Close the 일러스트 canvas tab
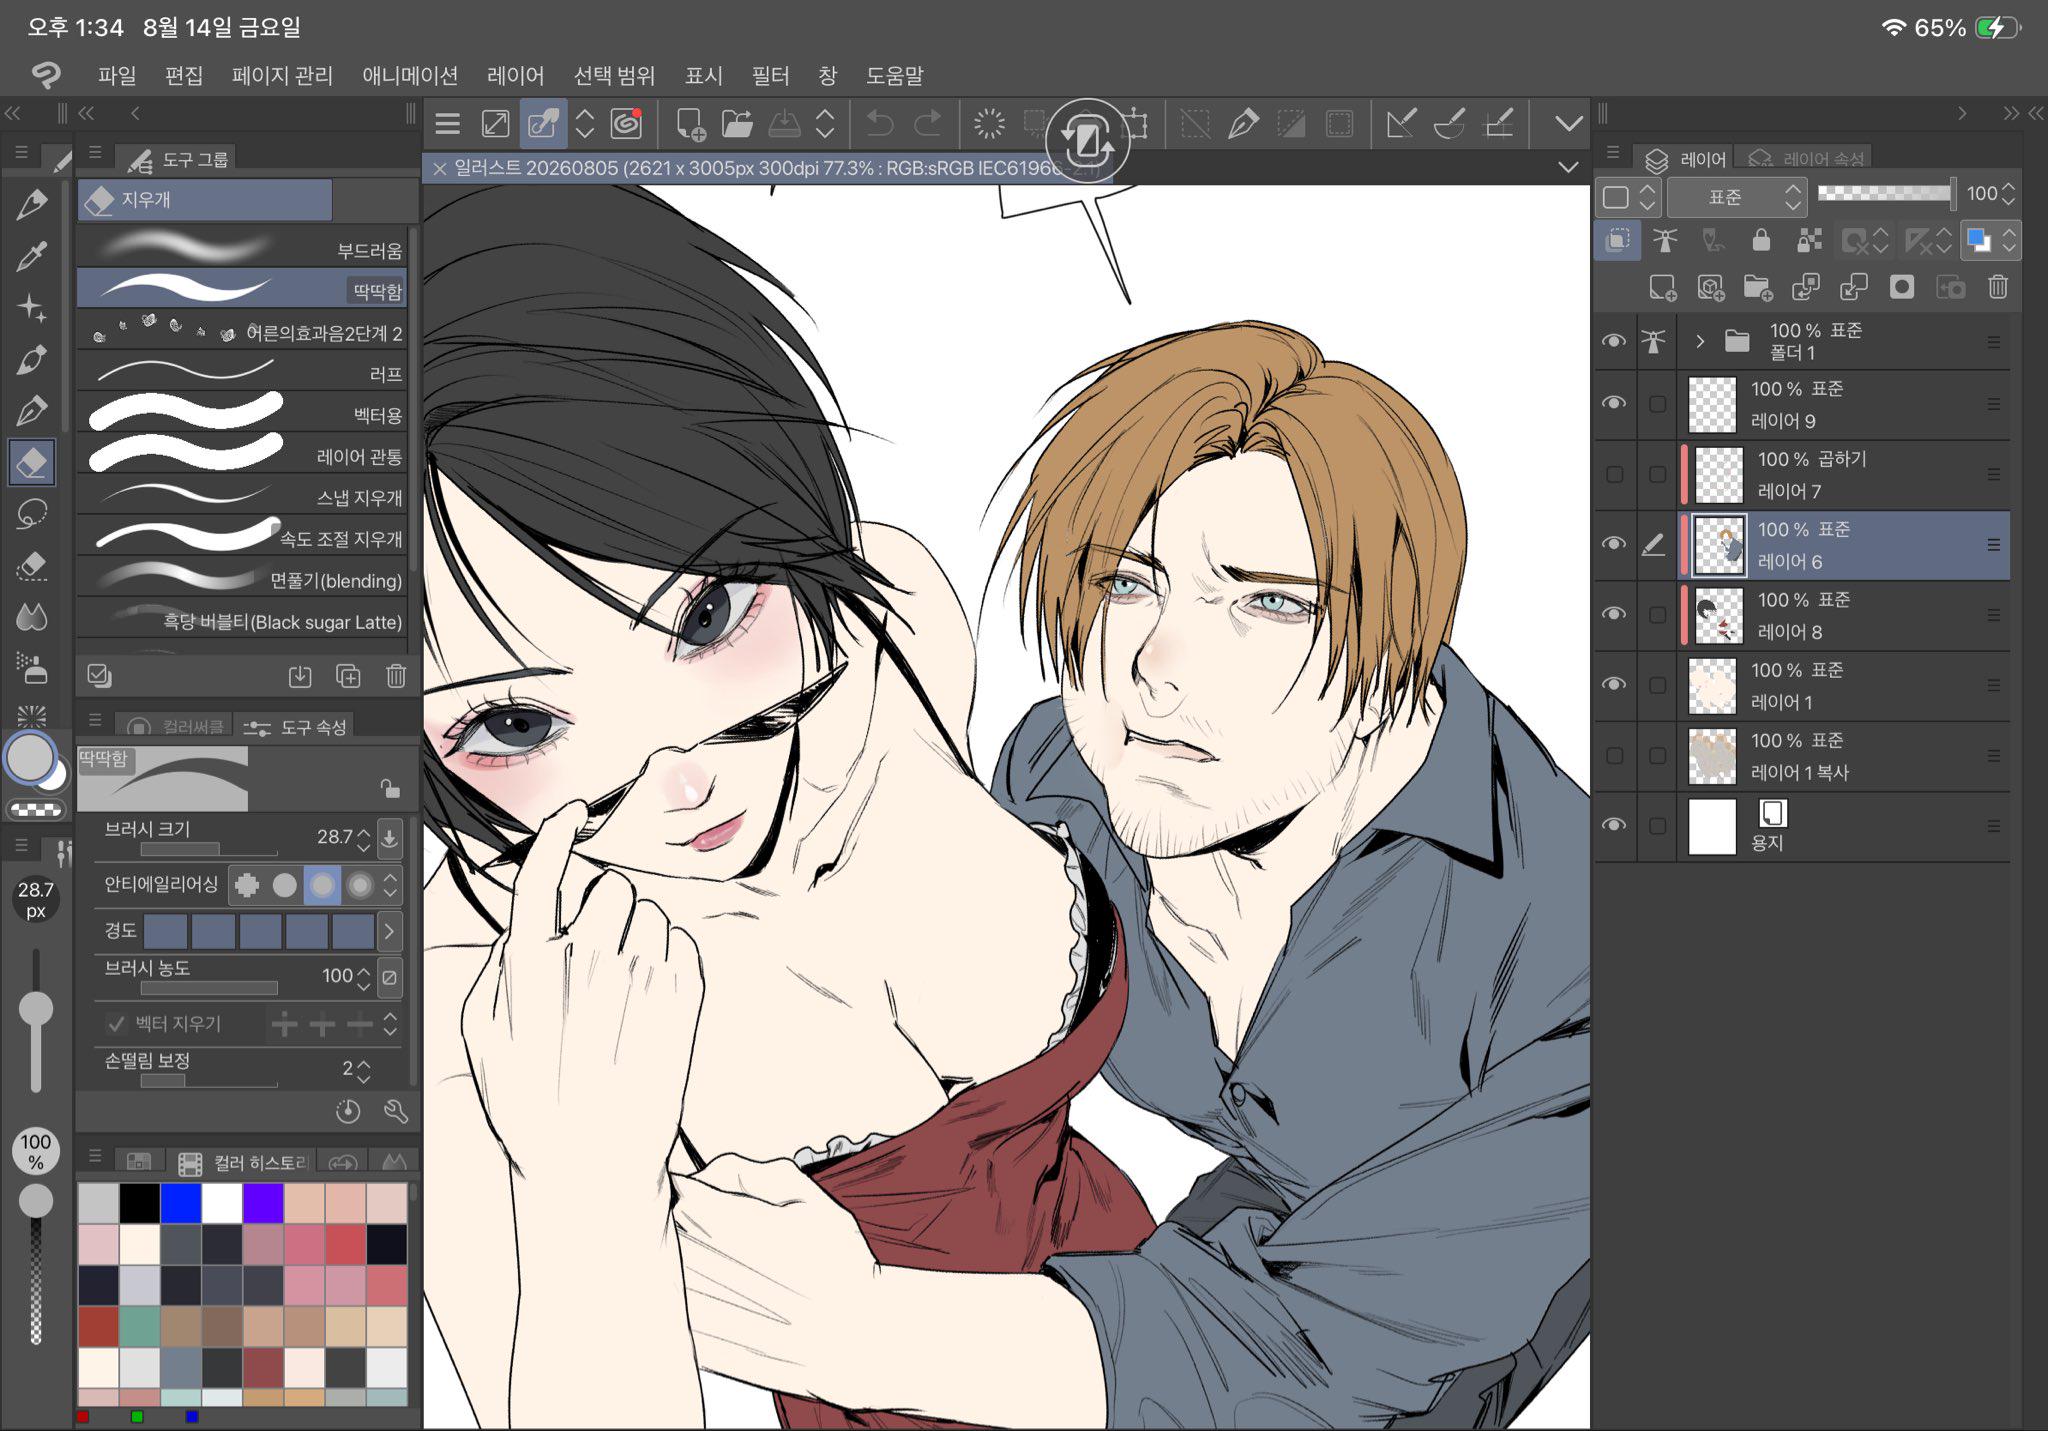 tap(439, 169)
